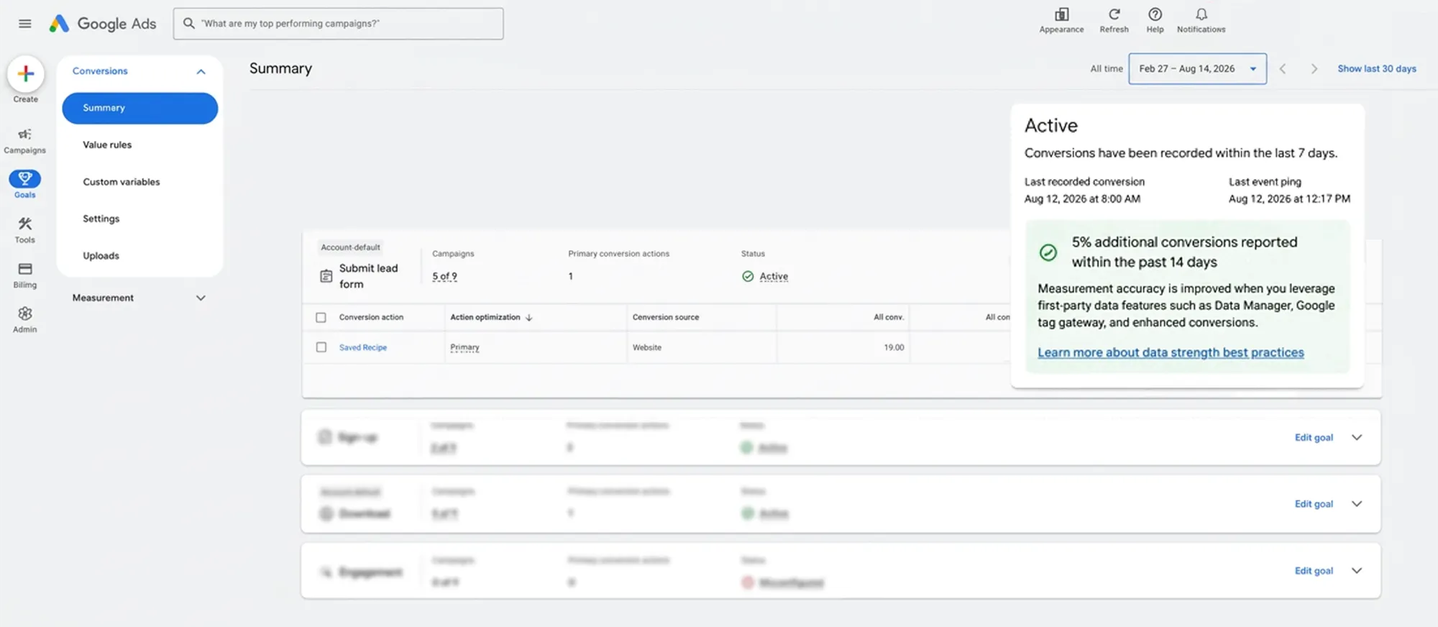Image resolution: width=1438 pixels, height=627 pixels.
Task: Open the Uploads menu item
Action: tap(101, 256)
